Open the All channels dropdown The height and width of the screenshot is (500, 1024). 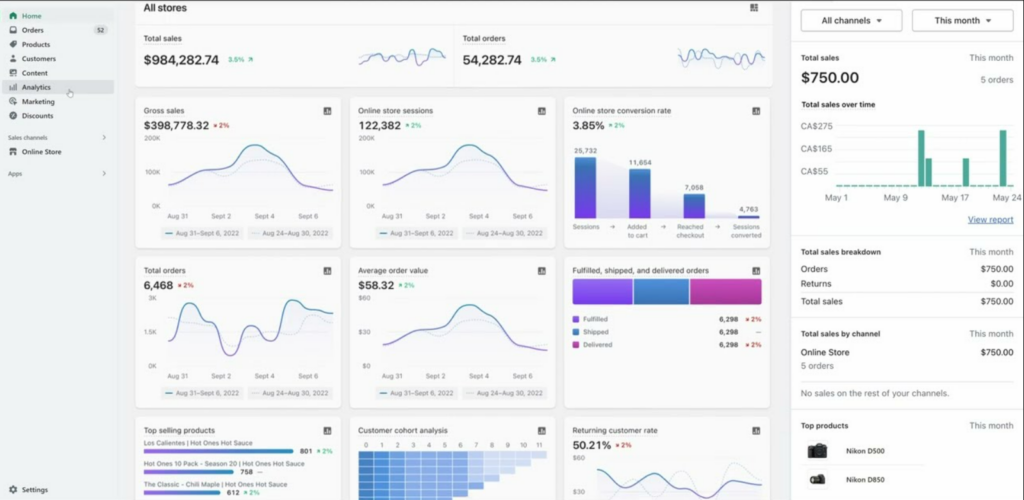pos(852,20)
